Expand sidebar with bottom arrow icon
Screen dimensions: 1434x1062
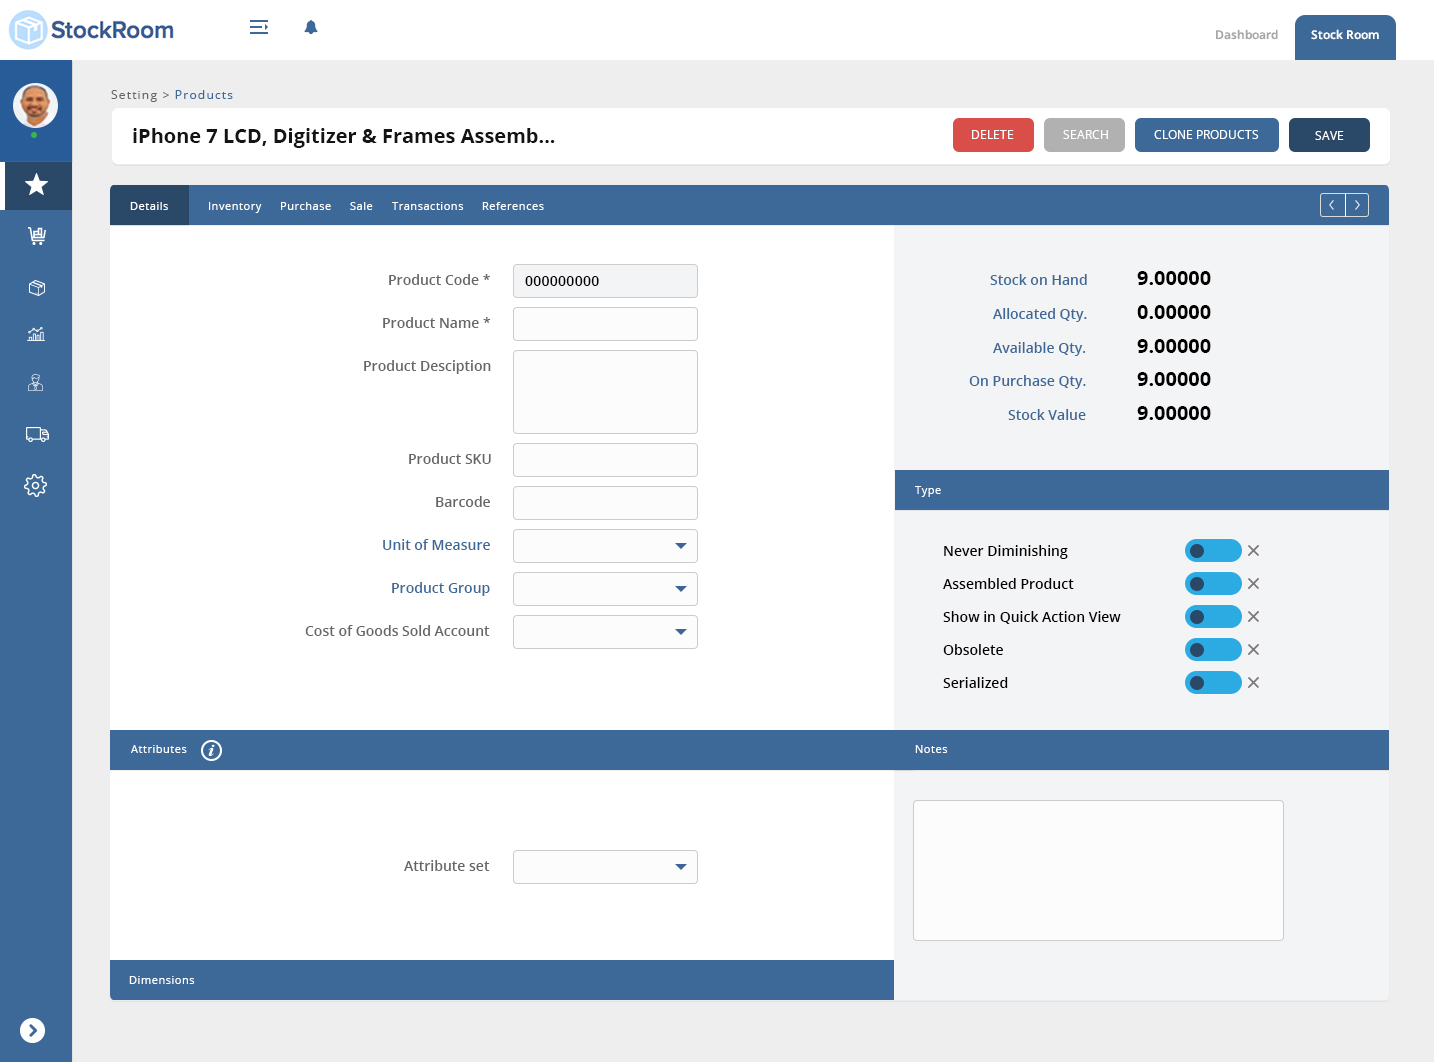point(33,1030)
